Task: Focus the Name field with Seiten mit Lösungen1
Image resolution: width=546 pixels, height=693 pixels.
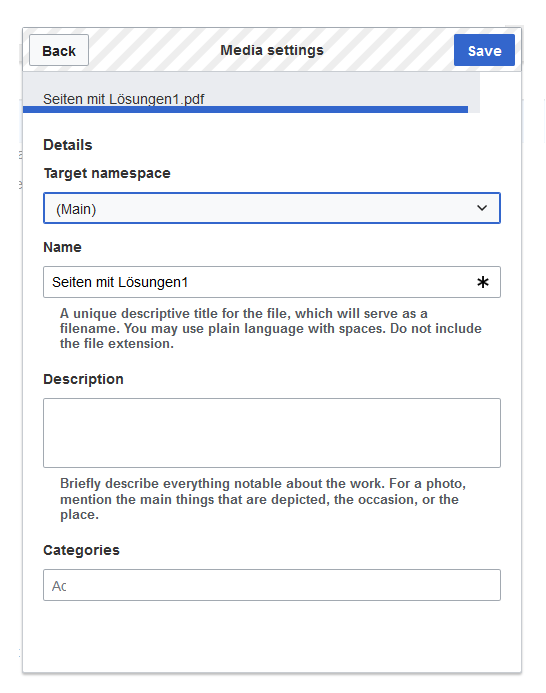Action: (272, 282)
